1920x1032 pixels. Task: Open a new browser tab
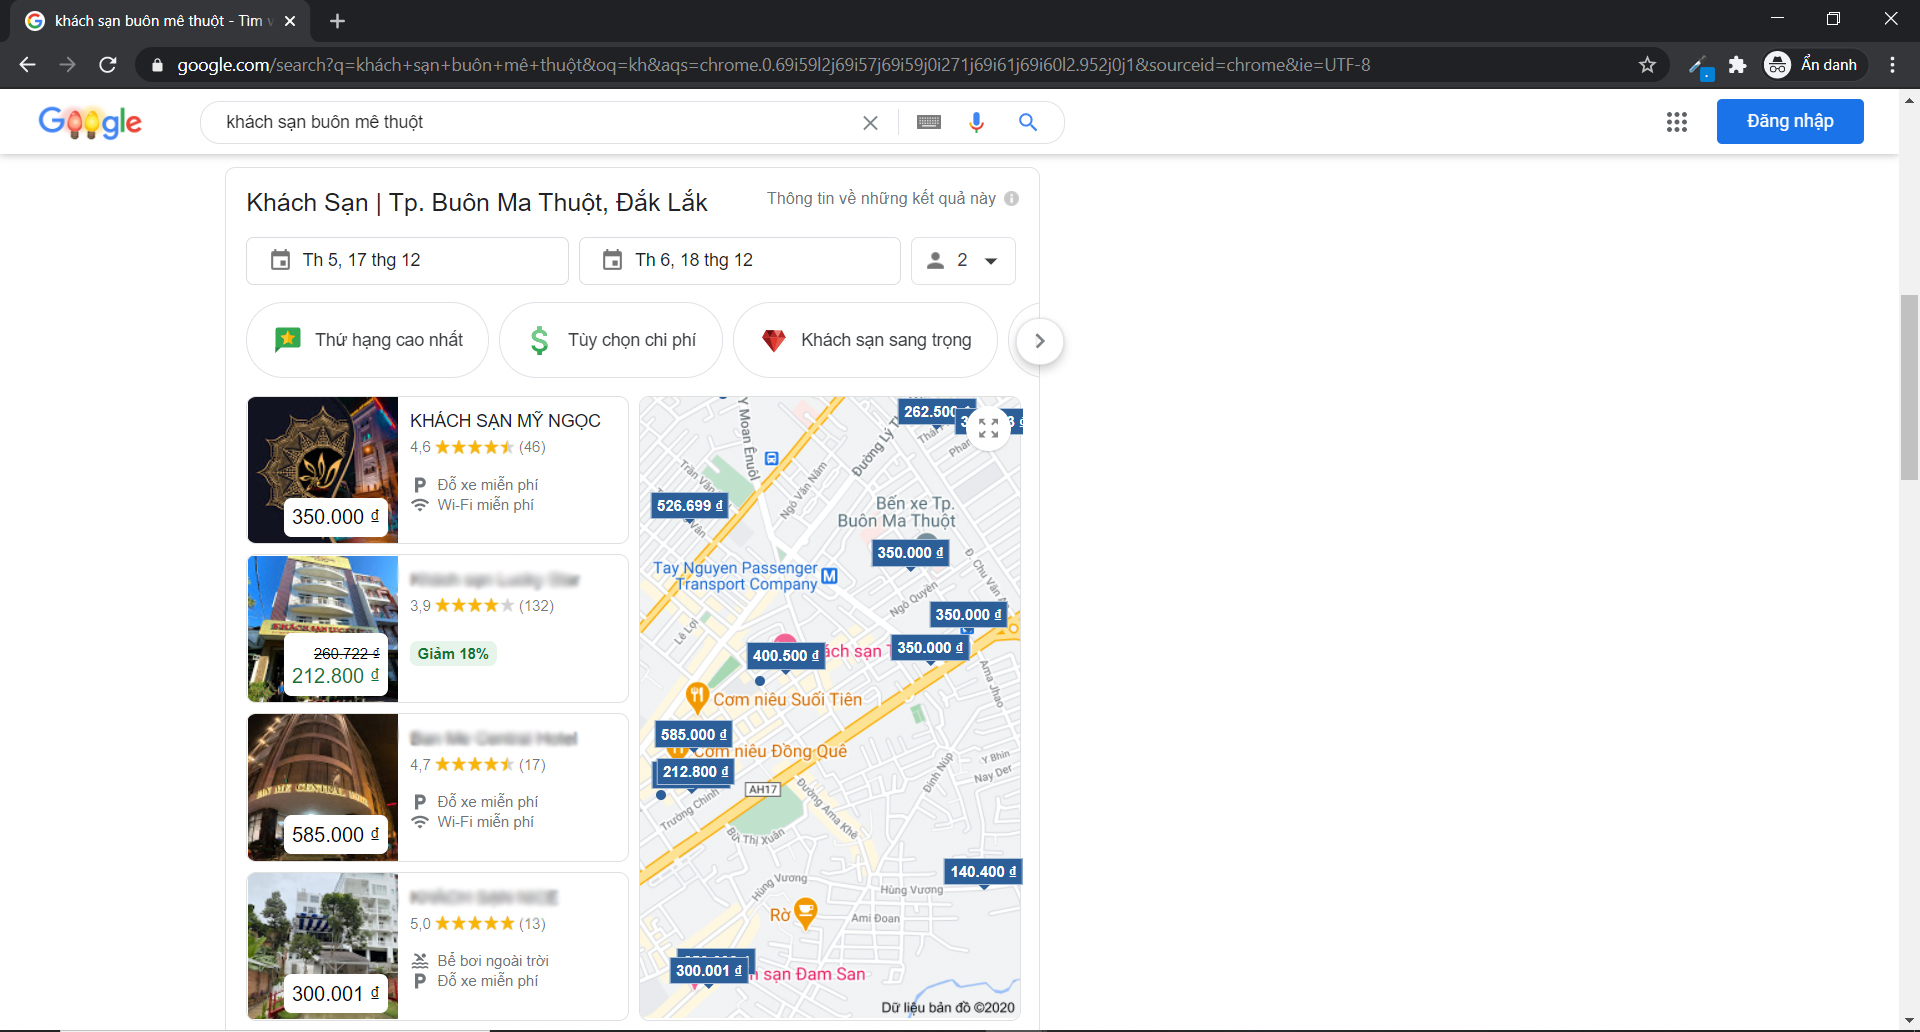click(337, 21)
